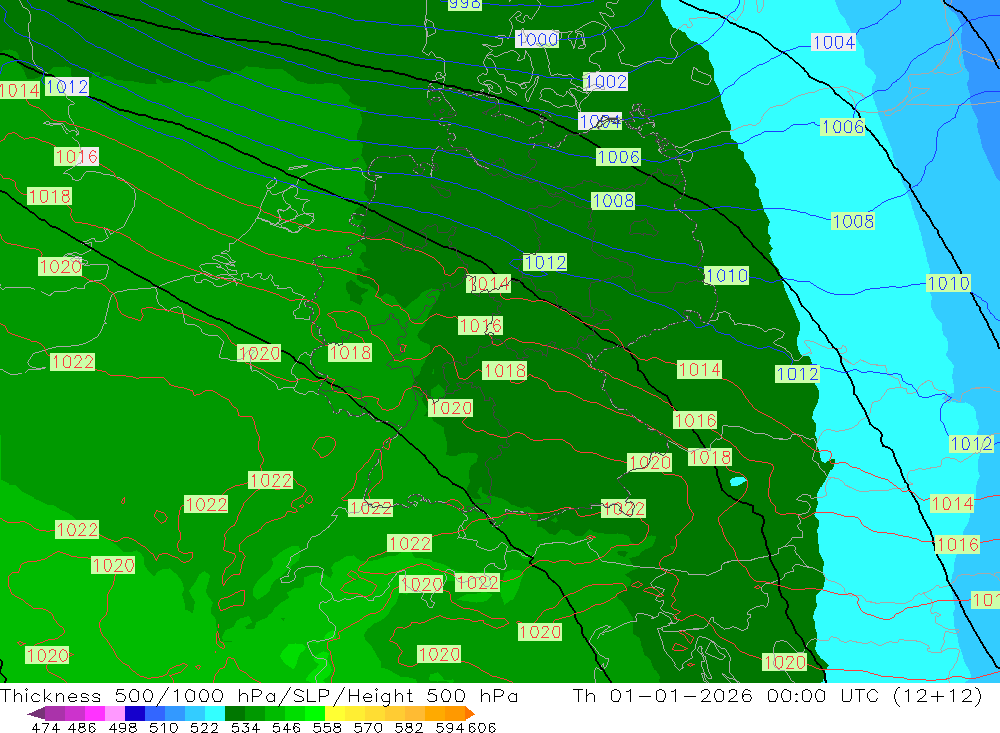Click legend value 606
The image size is (1000, 733).
click(482, 727)
